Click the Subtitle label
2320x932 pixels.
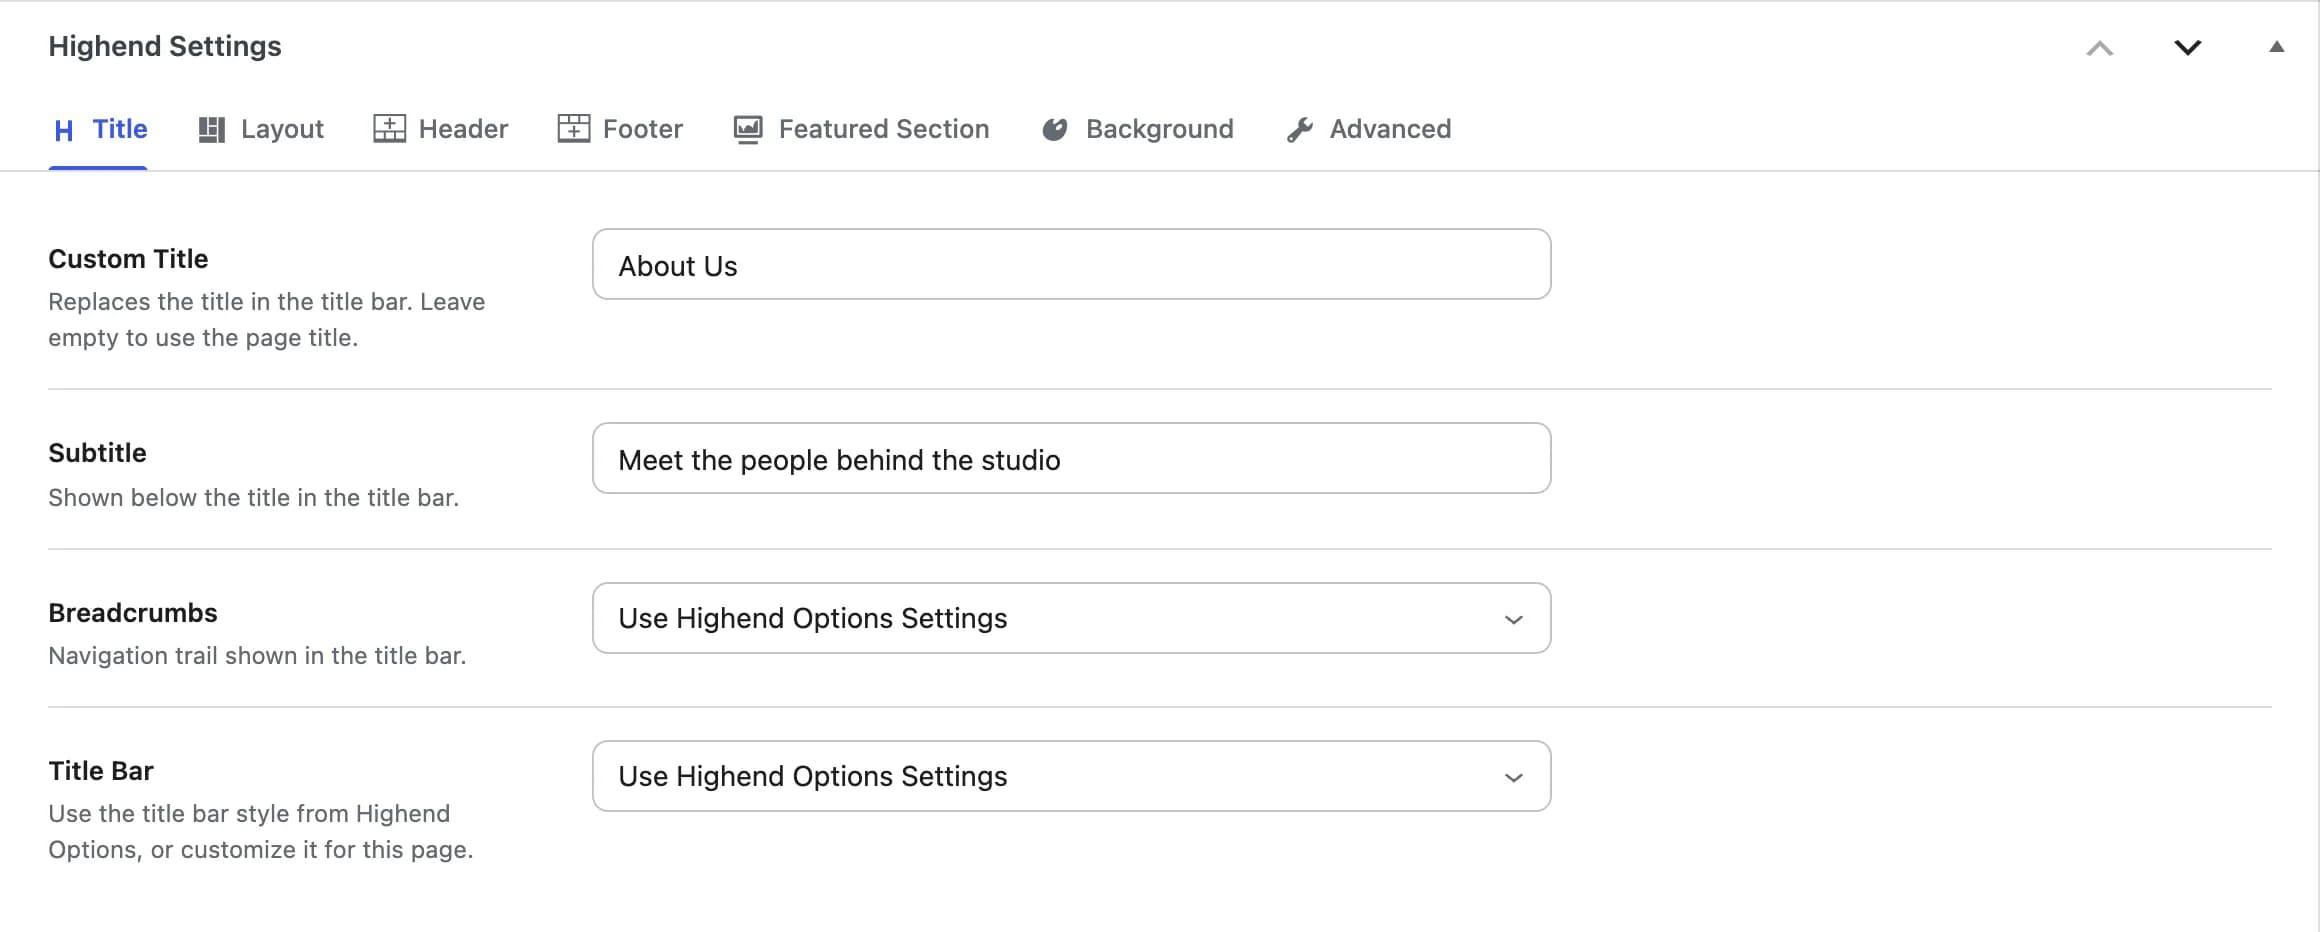[x=97, y=453]
